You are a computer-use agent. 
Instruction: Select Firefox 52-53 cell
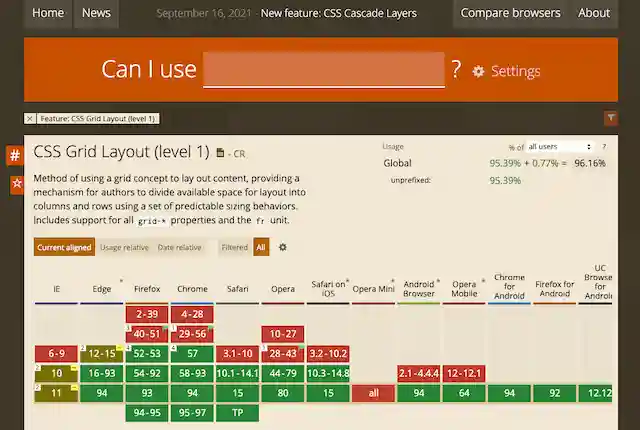[147, 354]
